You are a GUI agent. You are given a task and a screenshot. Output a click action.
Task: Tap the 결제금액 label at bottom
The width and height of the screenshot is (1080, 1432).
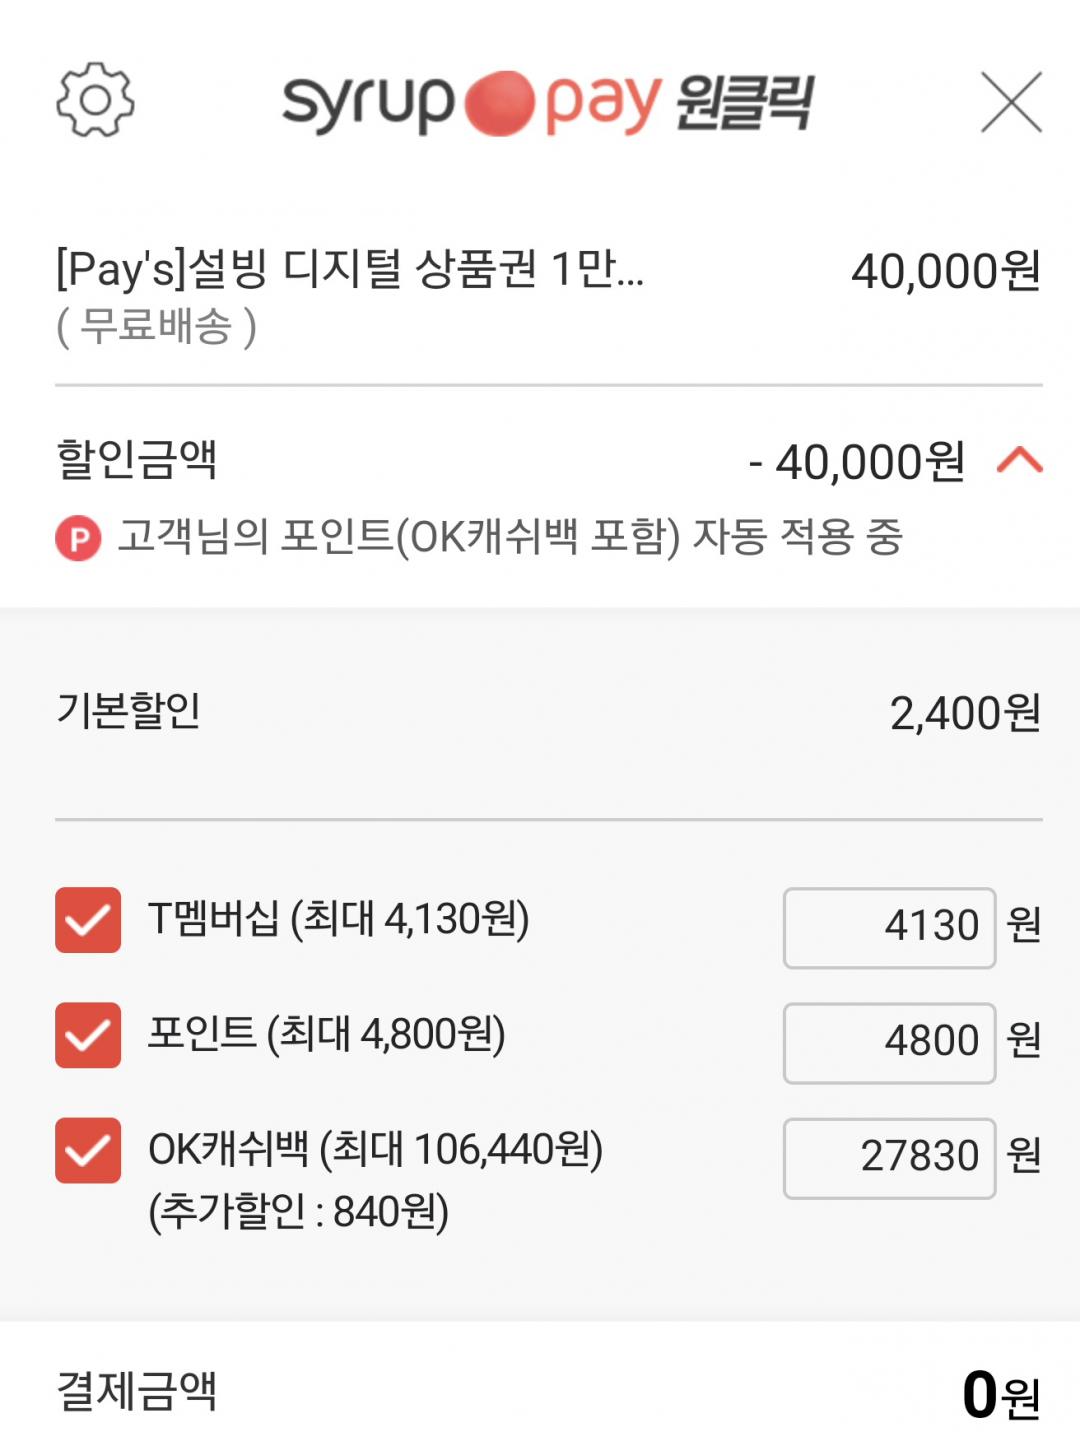137,1391
